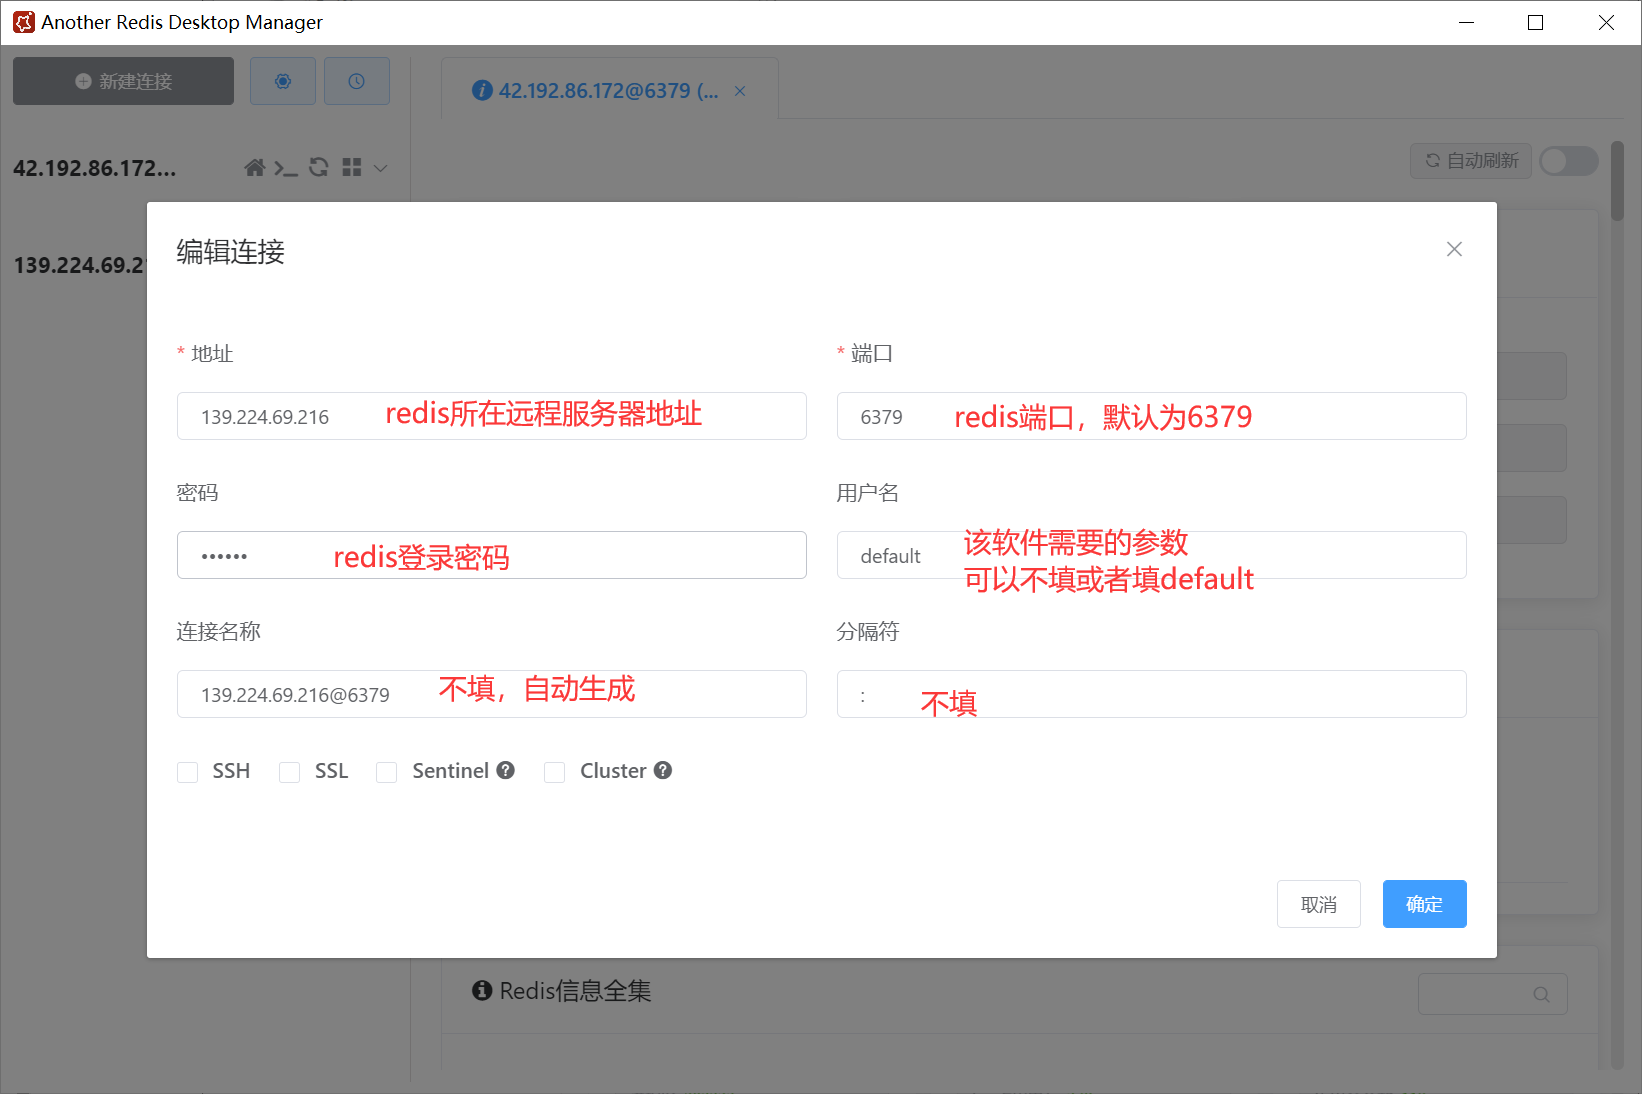Click the Redis信息全集 info icon

coord(482,990)
